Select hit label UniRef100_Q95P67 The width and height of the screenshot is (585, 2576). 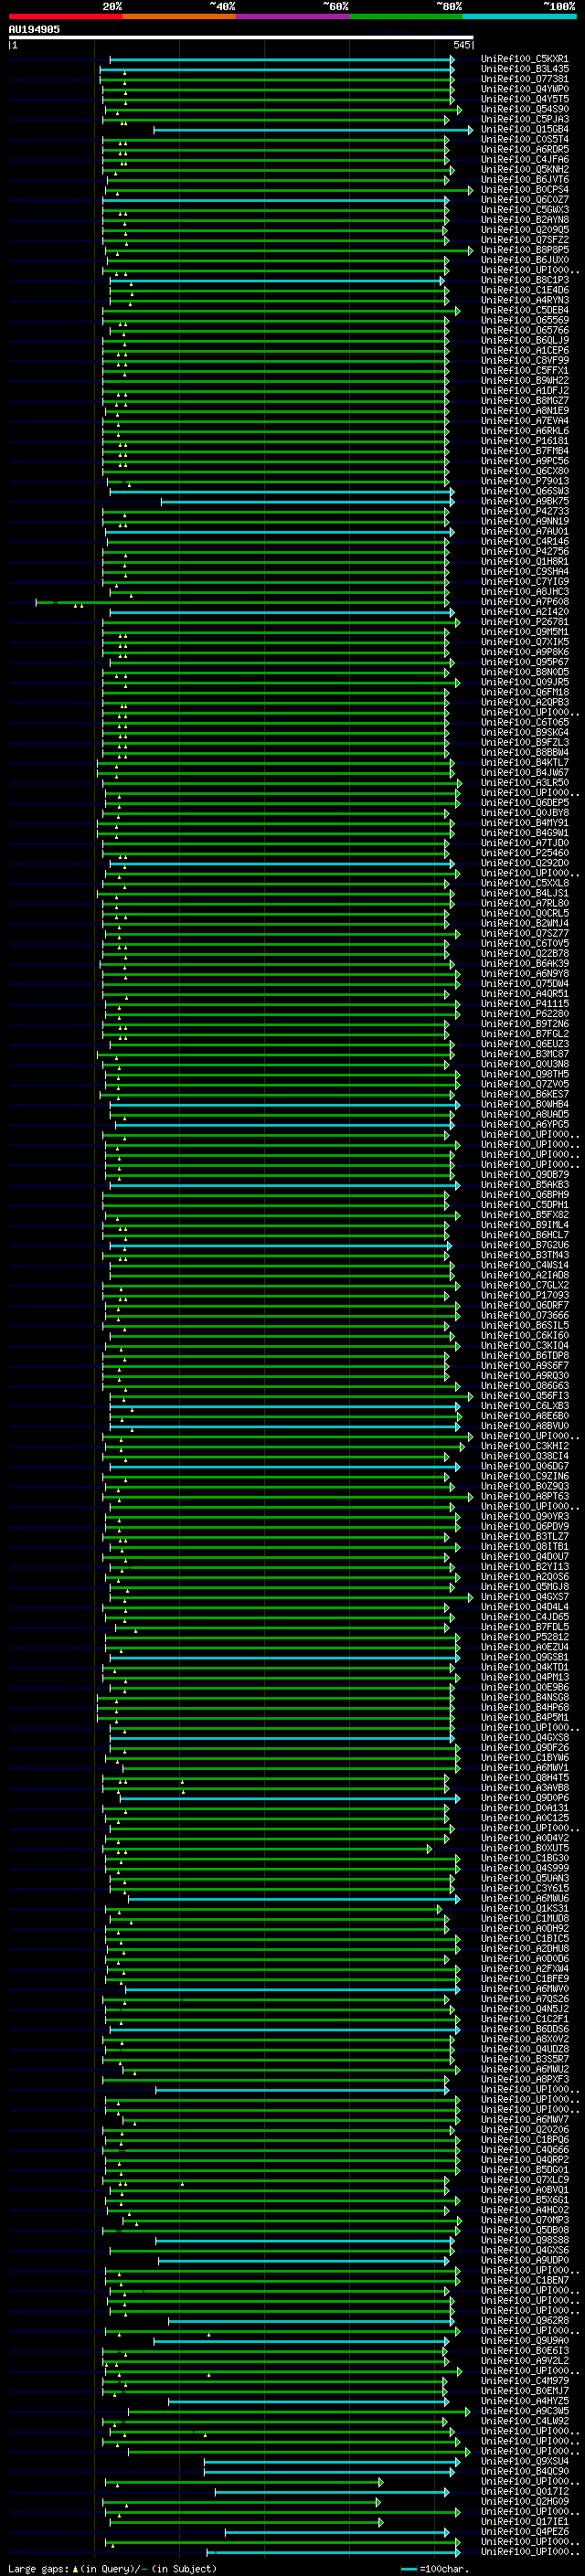pos(525,662)
